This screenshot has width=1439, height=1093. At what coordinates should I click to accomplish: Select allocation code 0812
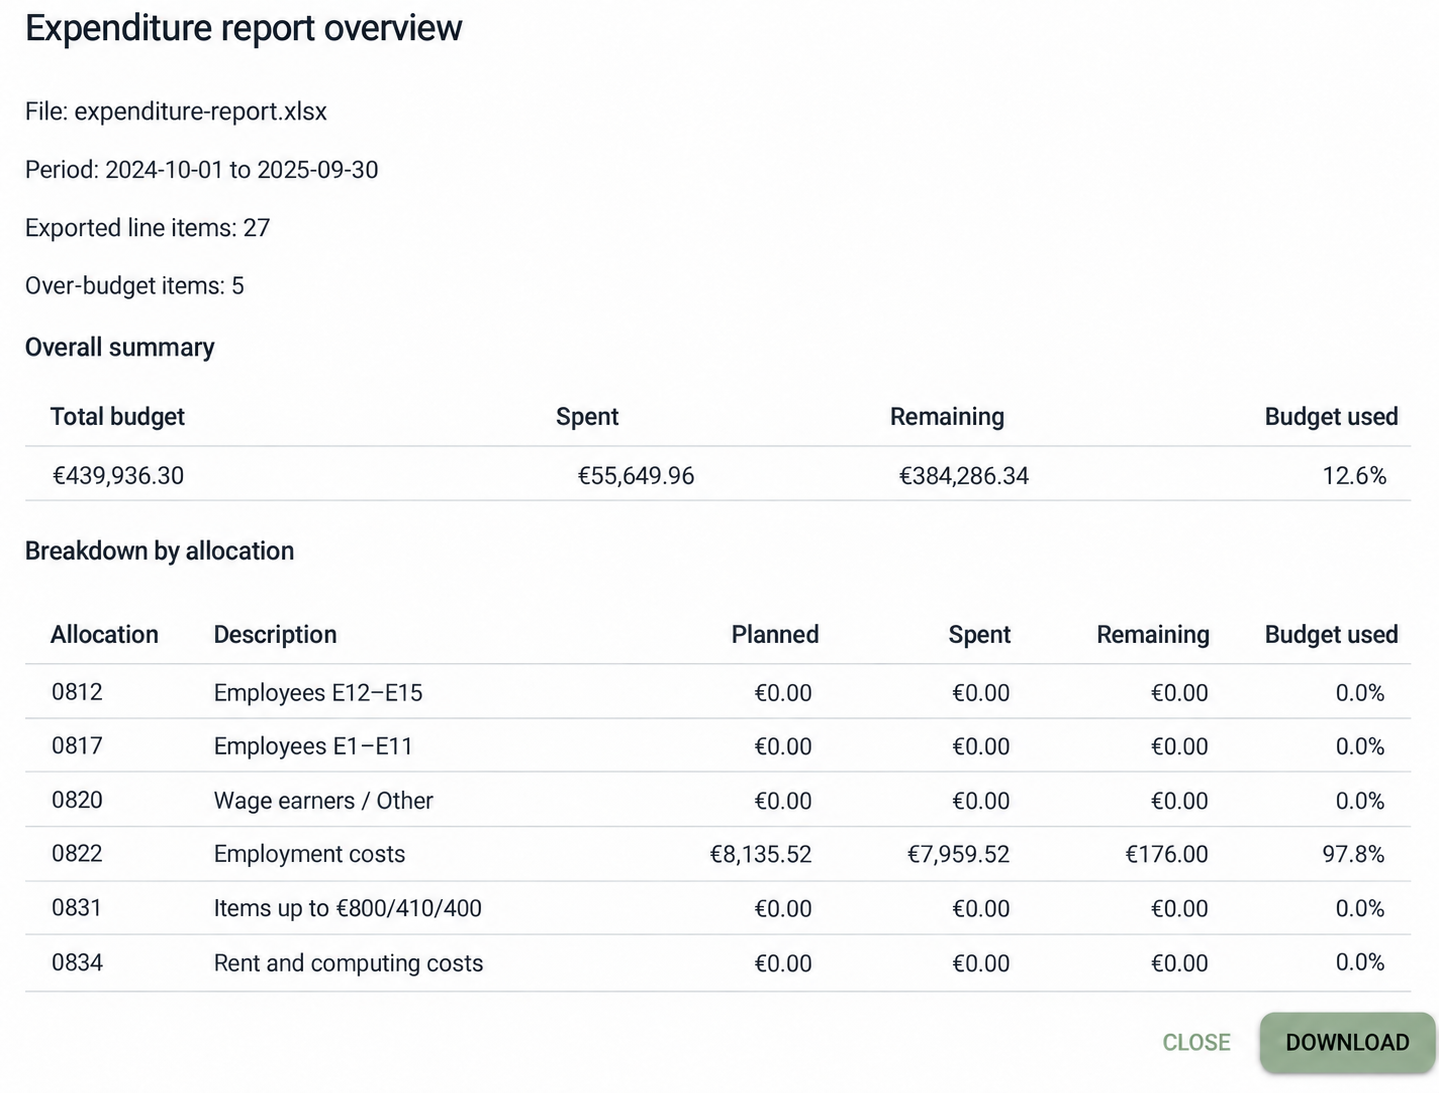point(77,692)
